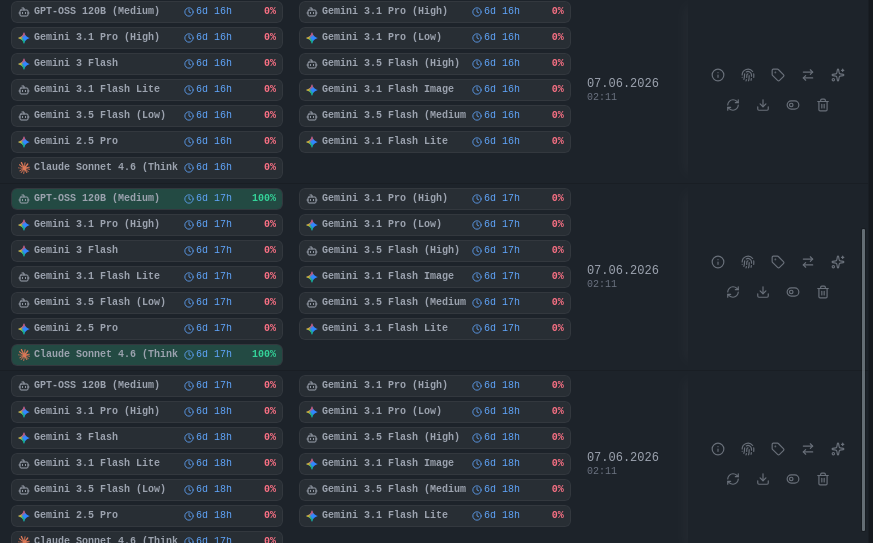This screenshot has width=873, height=543.
Task: Click Gemini 3 Flash chip showing 6d 18h
Action: (147, 438)
